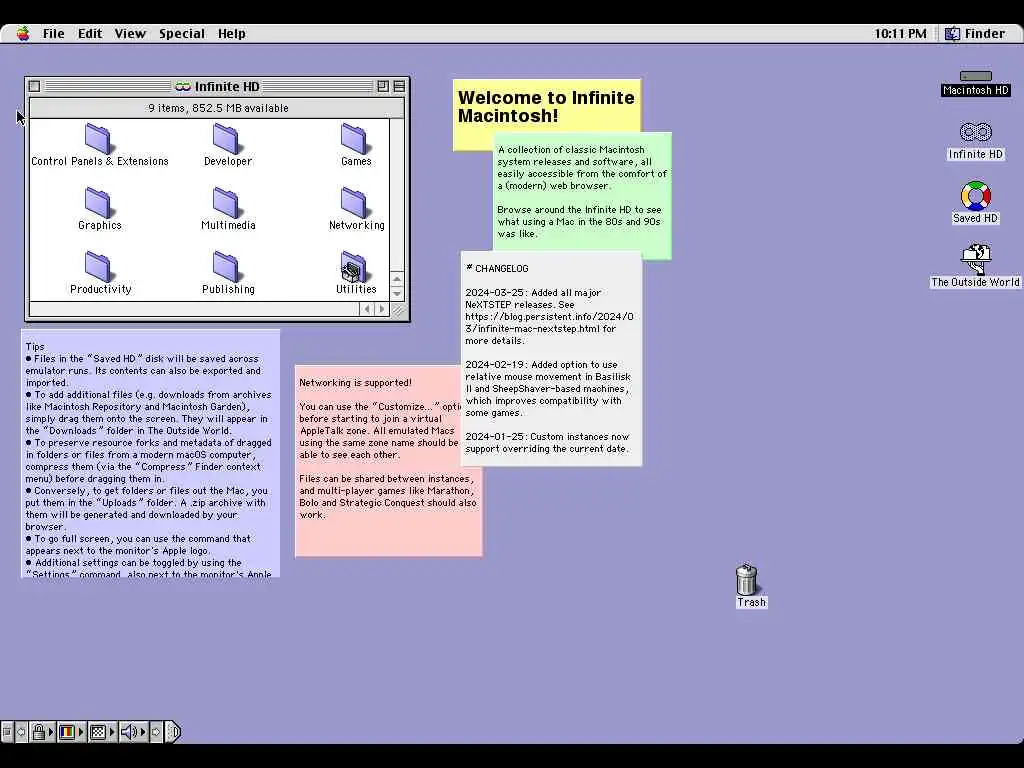Click the speaker sound volume icon
Image resolution: width=1024 pixels, height=768 pixels.
coord(129,732)
